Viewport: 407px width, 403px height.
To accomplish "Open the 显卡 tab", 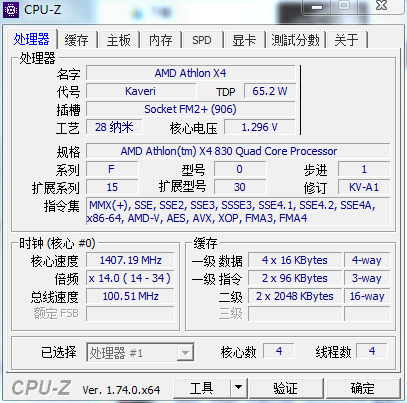I will click(x=244, y=40).
